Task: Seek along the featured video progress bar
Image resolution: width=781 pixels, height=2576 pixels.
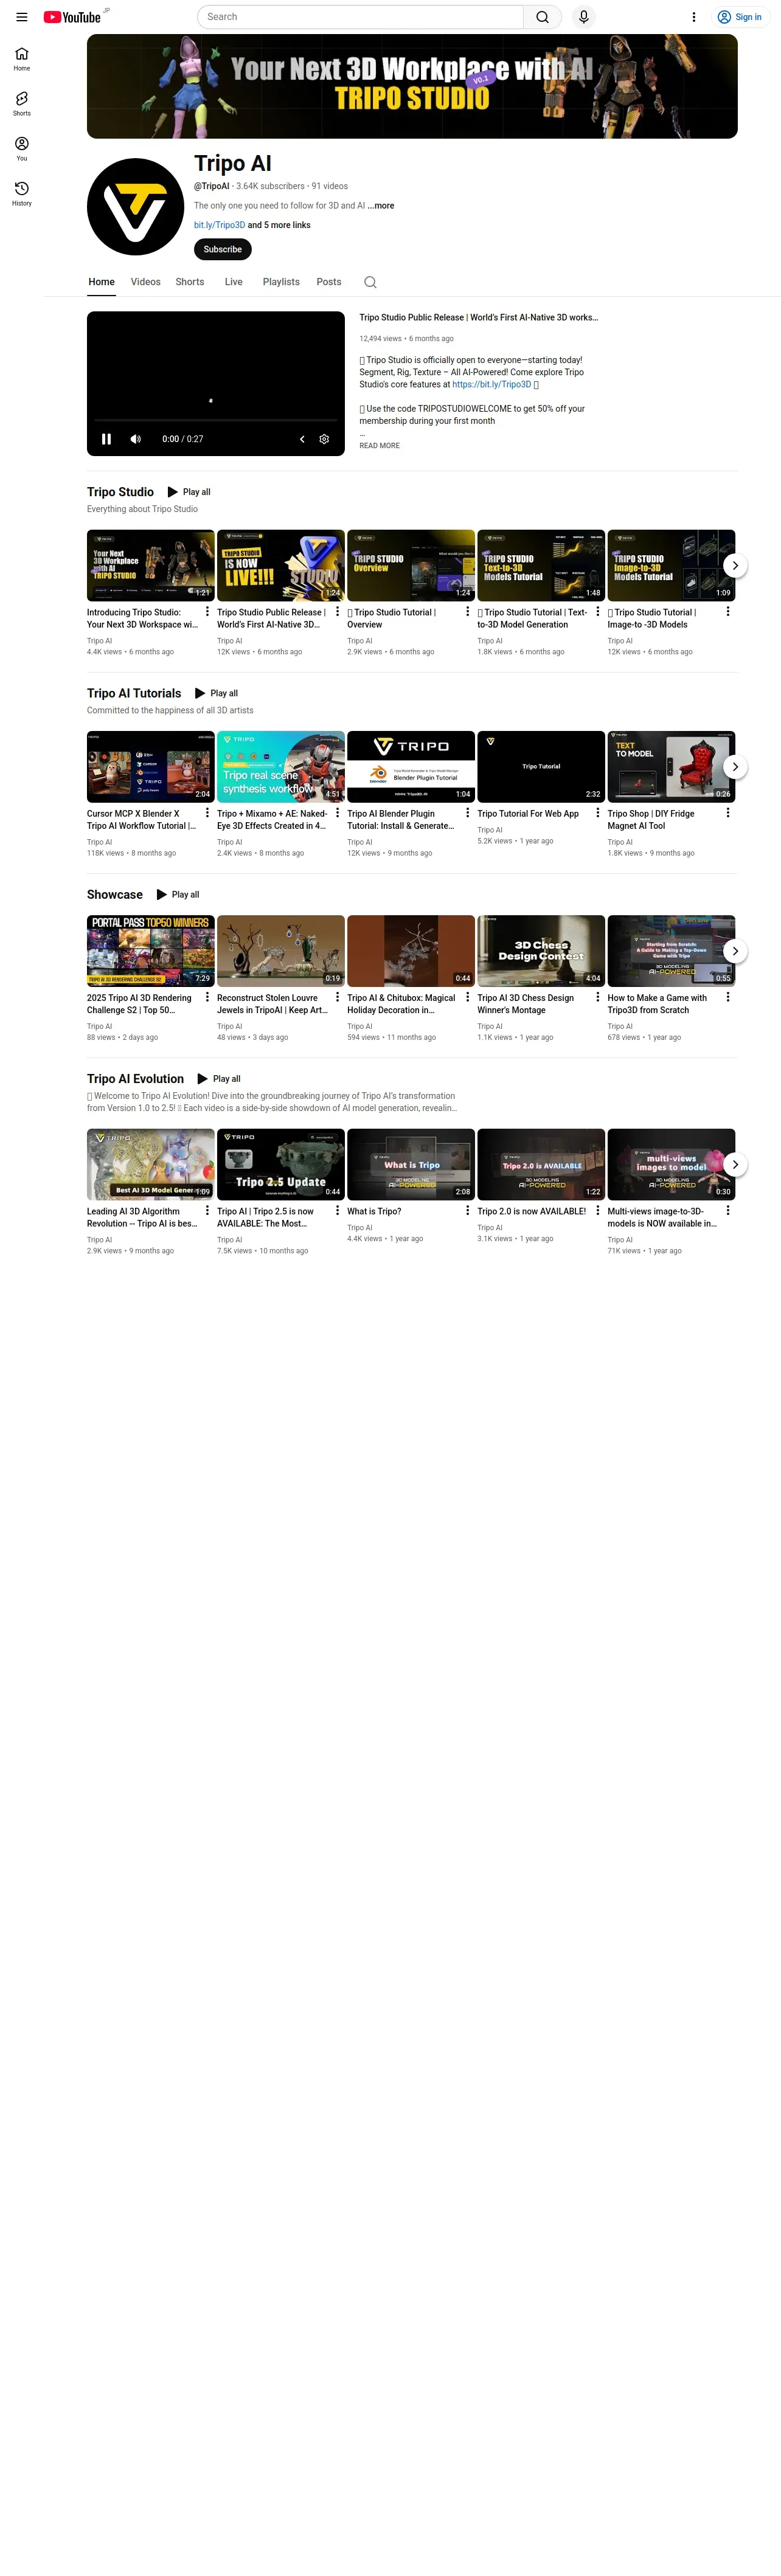Action: point(216,421)
